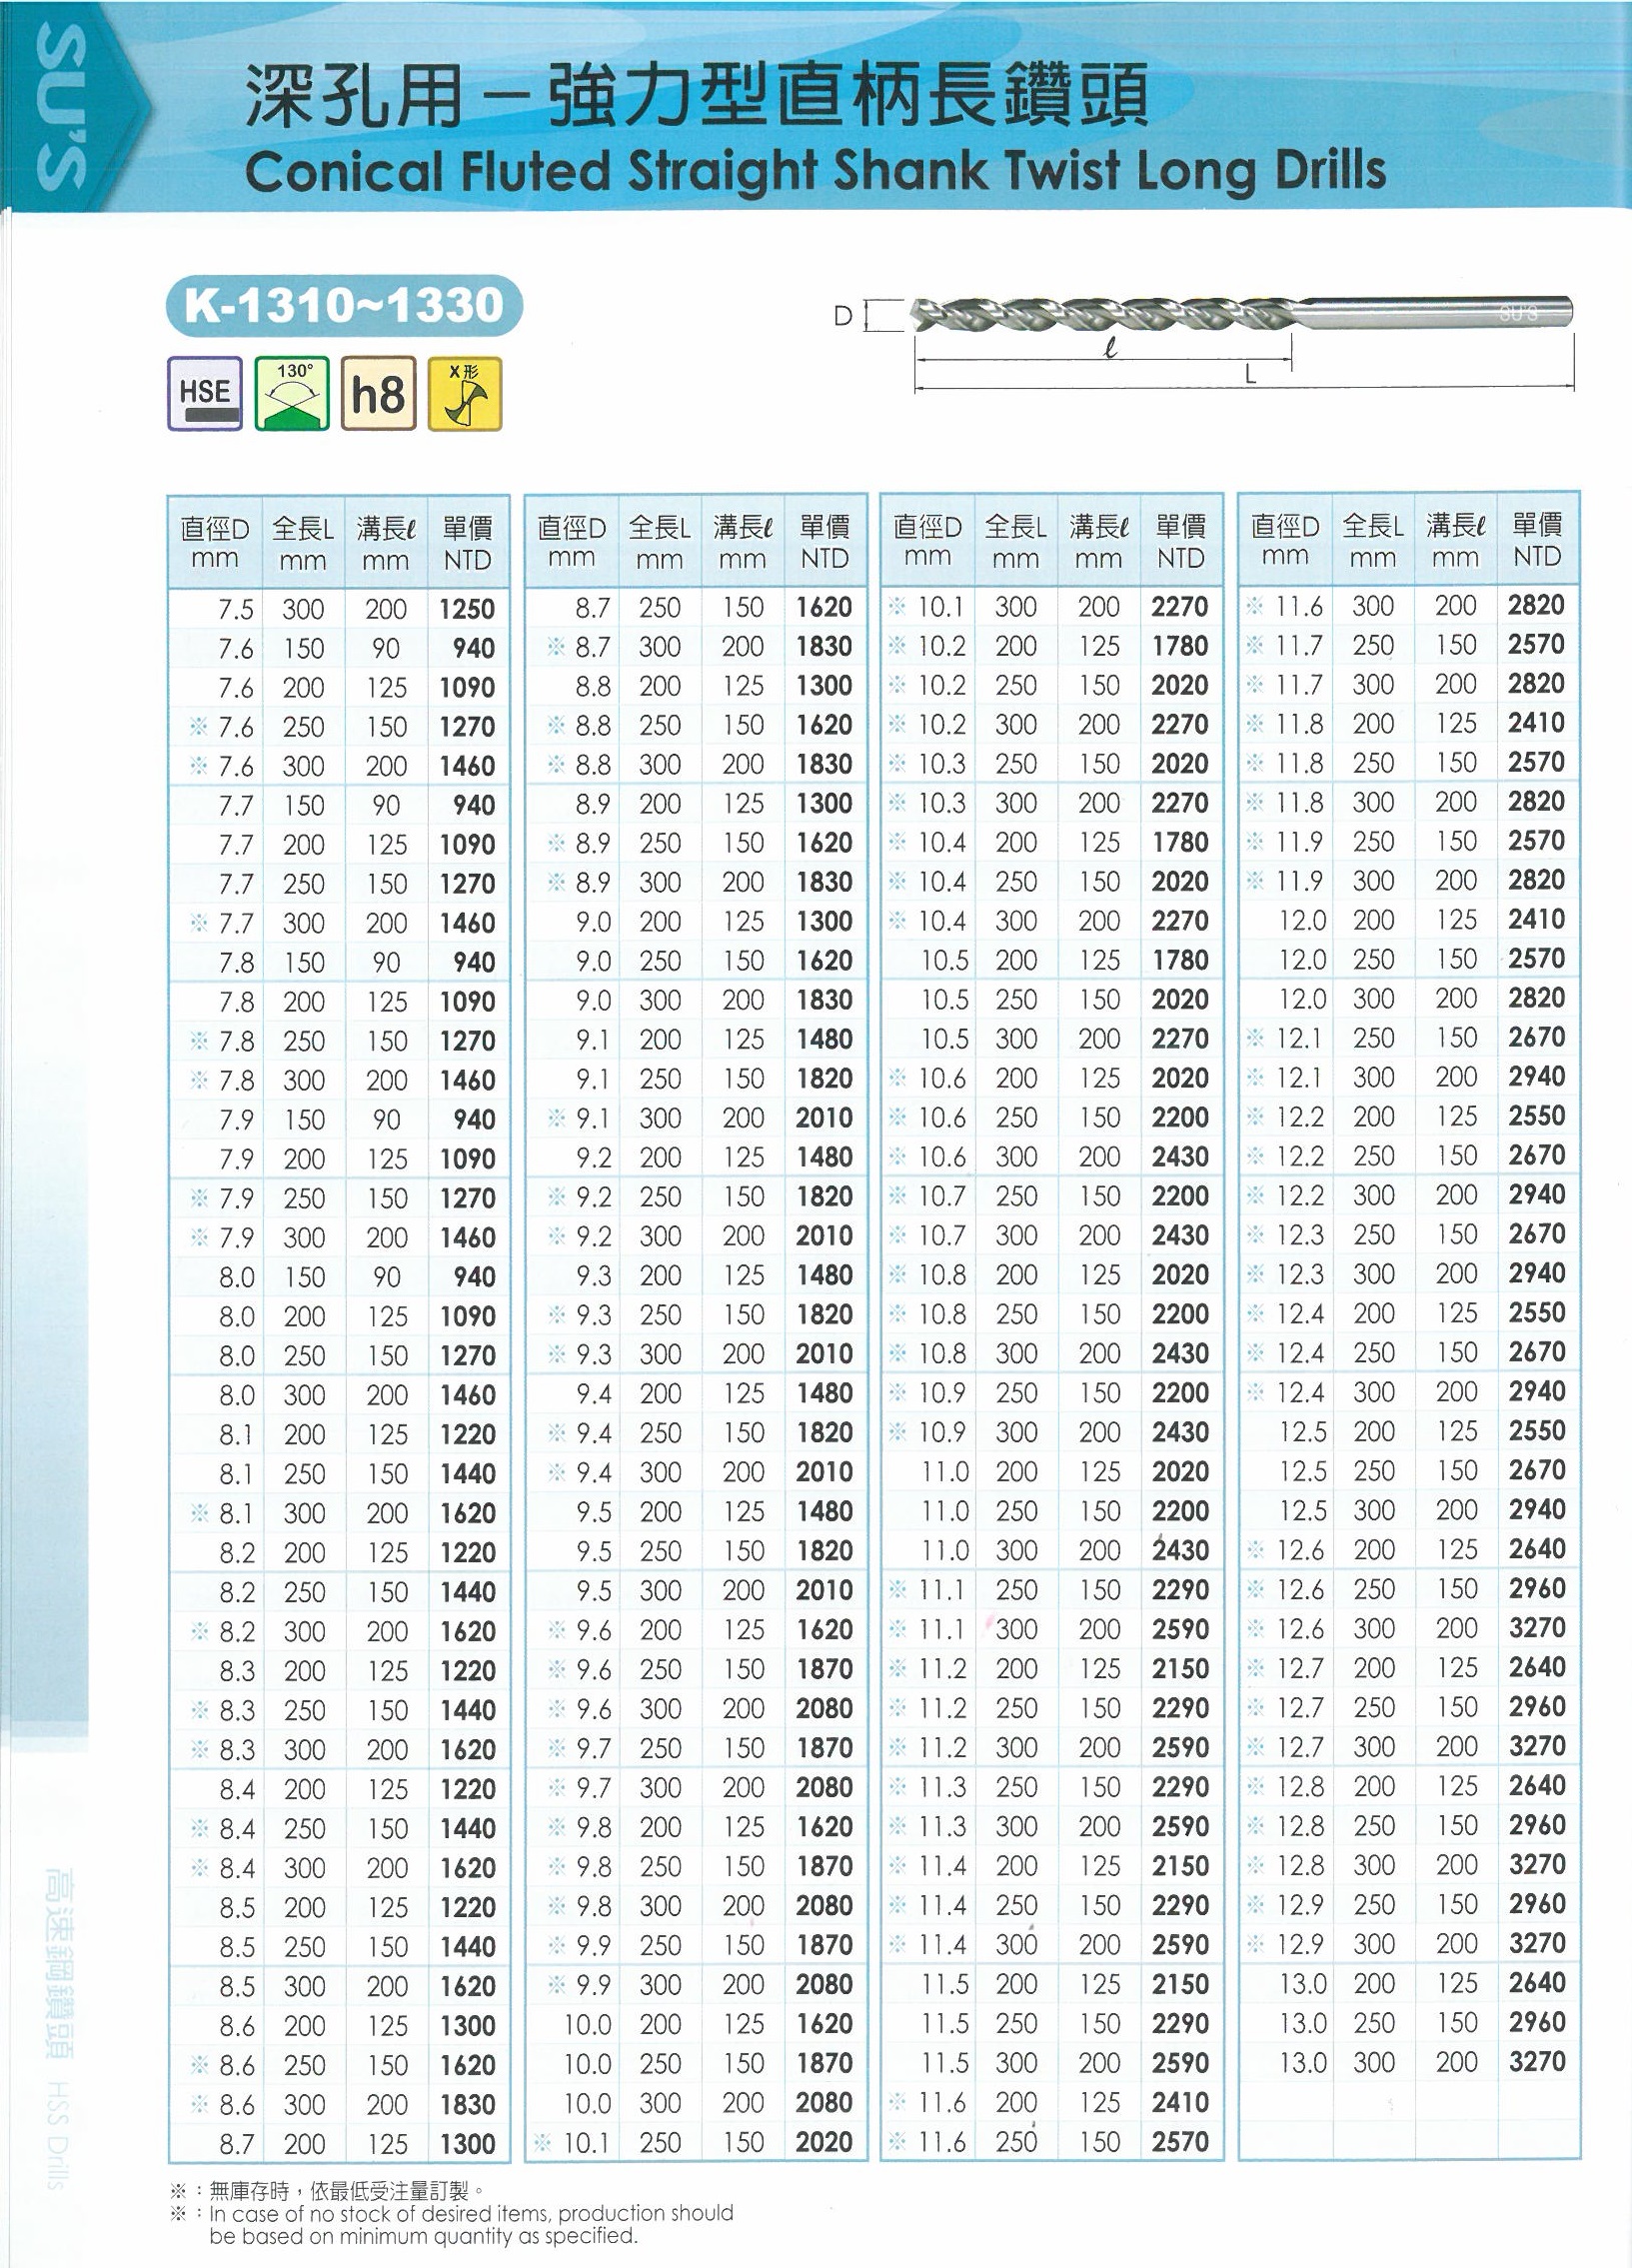Image resolution: width=1632 pixels, height=2268 pixels.
Task: Click price 3270 in the 13.0 300 row
Action: point(1537,2061)
